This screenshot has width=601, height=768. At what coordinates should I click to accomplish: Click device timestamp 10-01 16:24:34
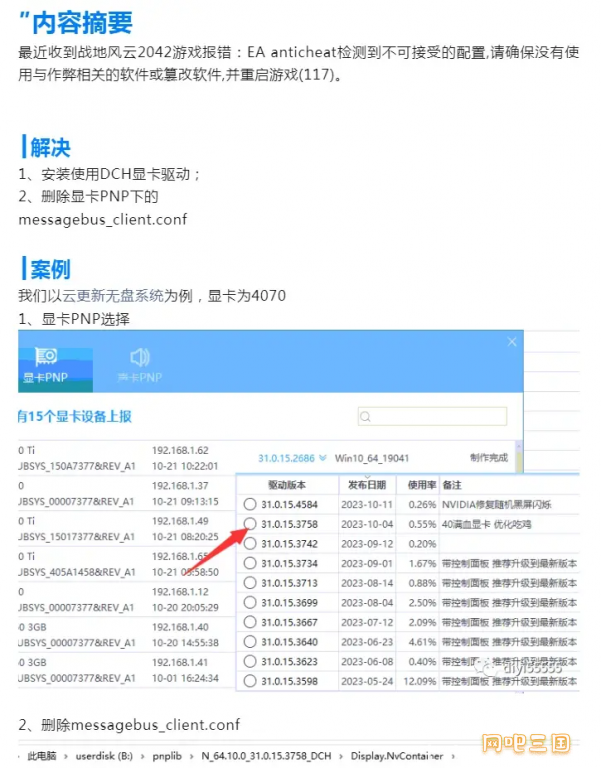[x=185, y=678]
